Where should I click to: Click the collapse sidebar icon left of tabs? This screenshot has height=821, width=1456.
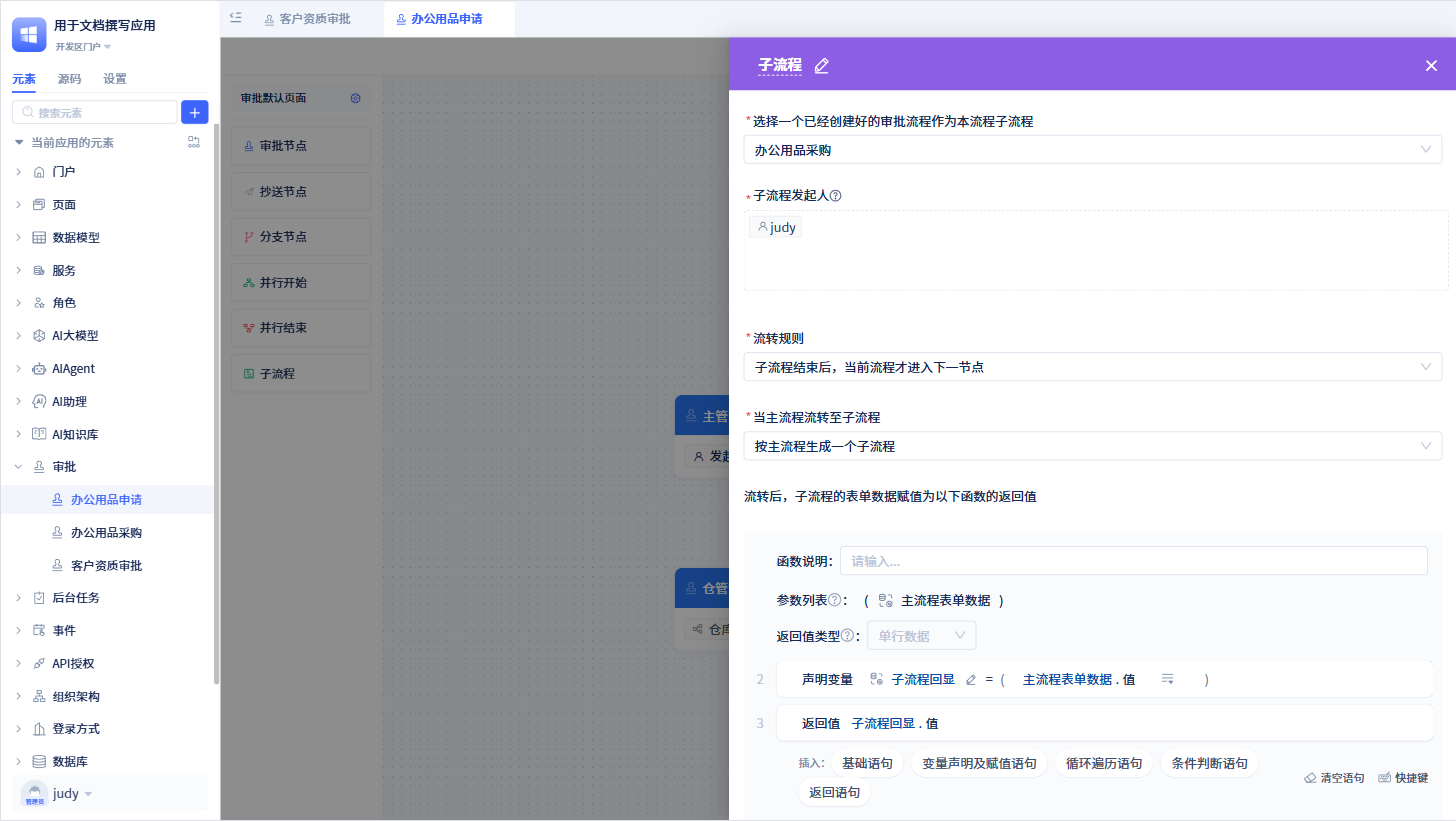[236, 17]
